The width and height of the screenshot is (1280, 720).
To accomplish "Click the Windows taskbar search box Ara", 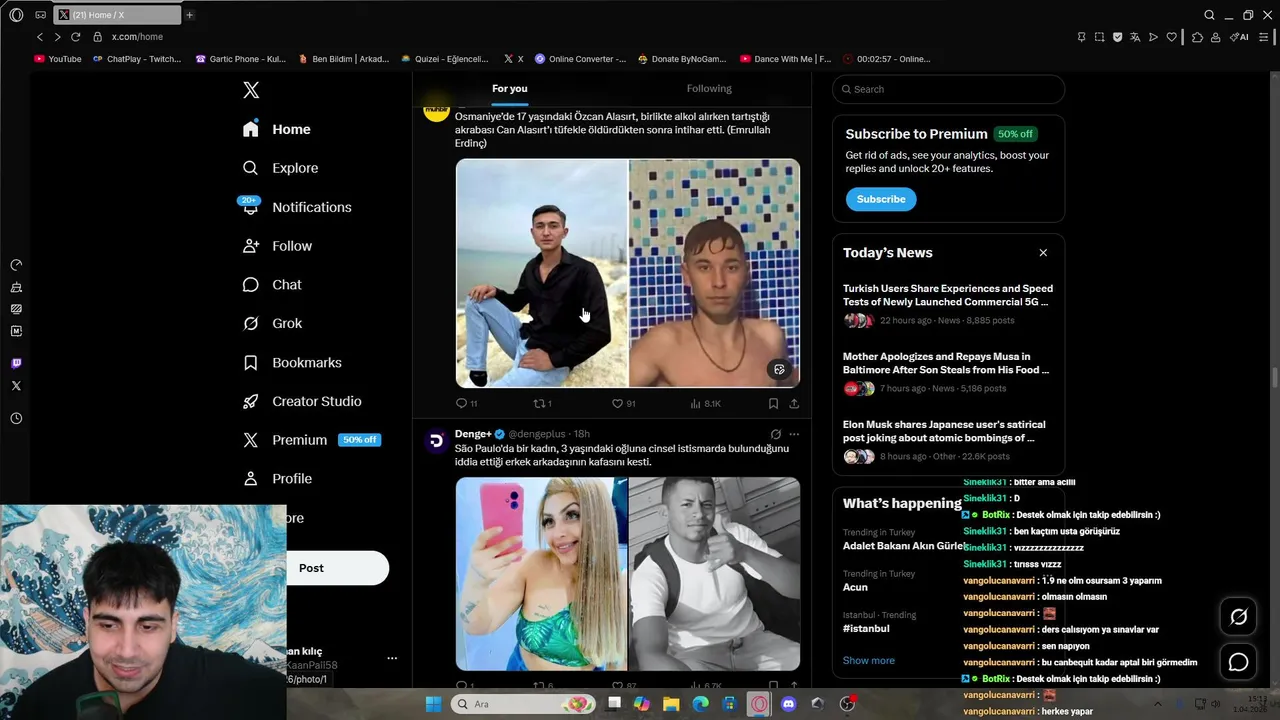I will [x=523, y=704].
